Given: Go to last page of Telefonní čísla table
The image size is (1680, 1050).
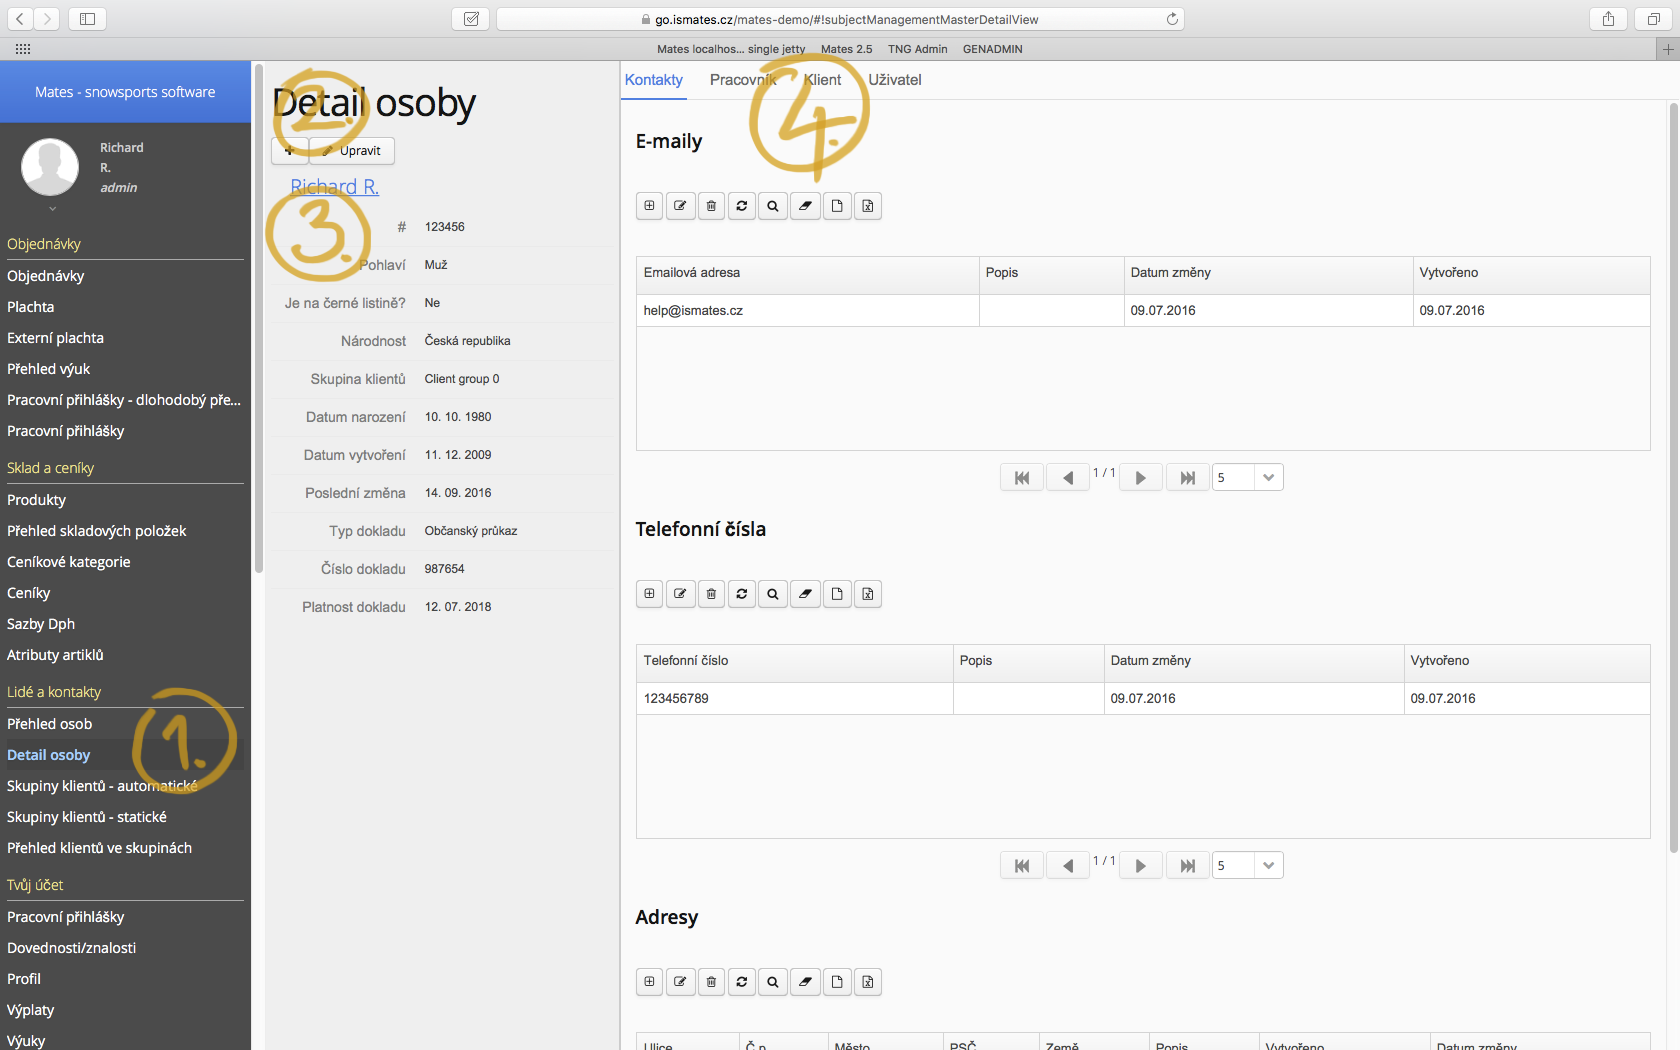Looking at the screenshot, I should [1188, 866].
